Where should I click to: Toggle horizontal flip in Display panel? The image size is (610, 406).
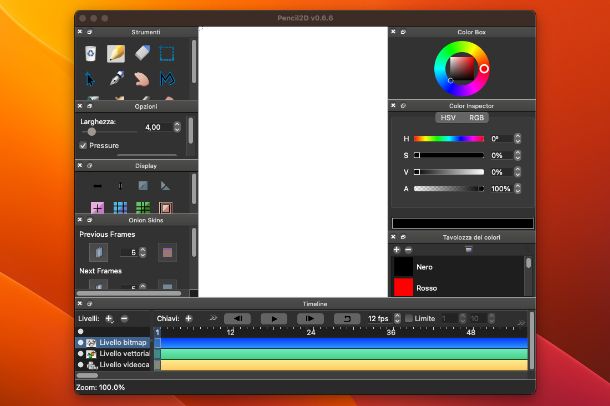[x=97, y=186]
